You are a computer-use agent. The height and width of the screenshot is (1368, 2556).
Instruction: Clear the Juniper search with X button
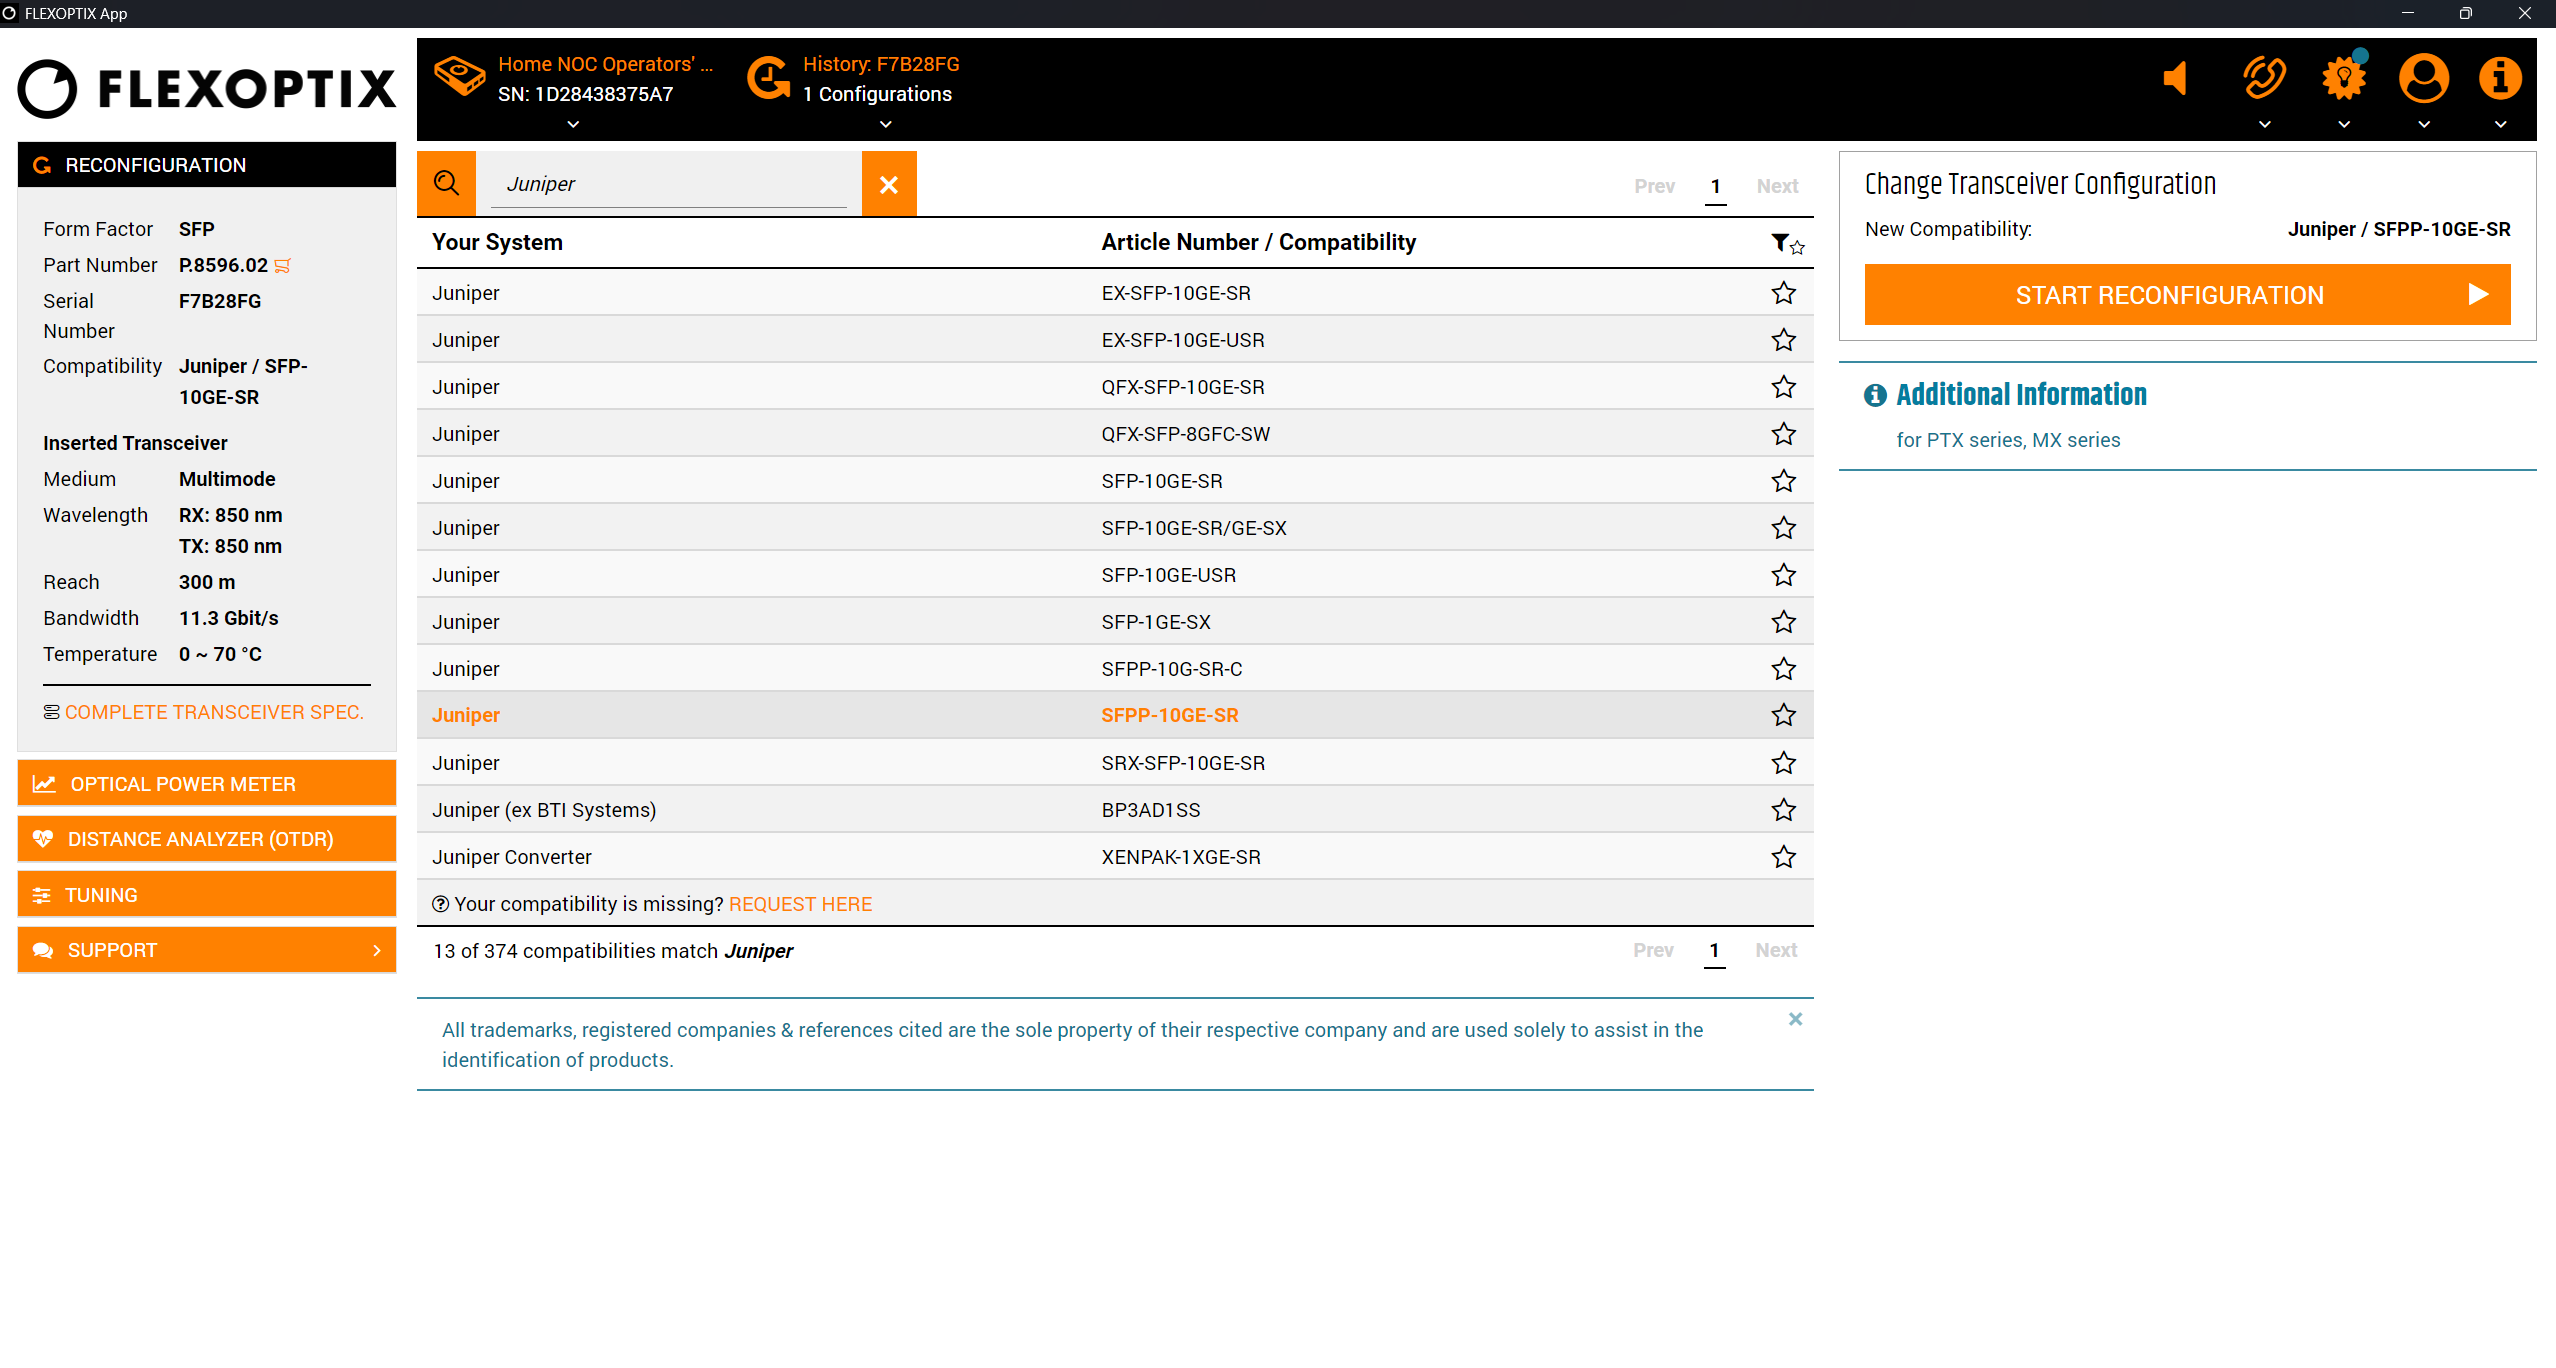tap(888, 184)
